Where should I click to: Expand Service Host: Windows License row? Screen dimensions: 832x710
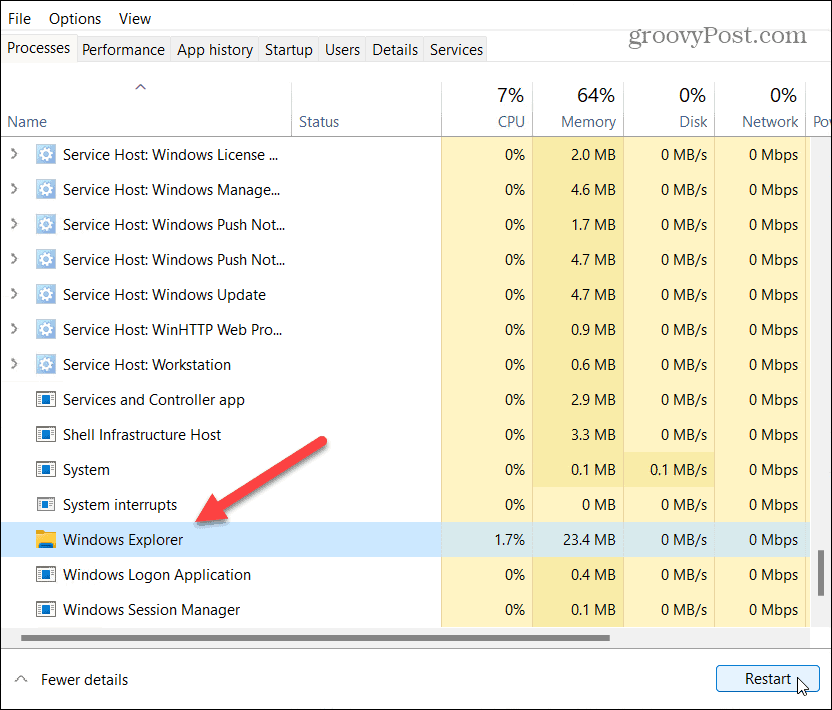coord(14,154)
